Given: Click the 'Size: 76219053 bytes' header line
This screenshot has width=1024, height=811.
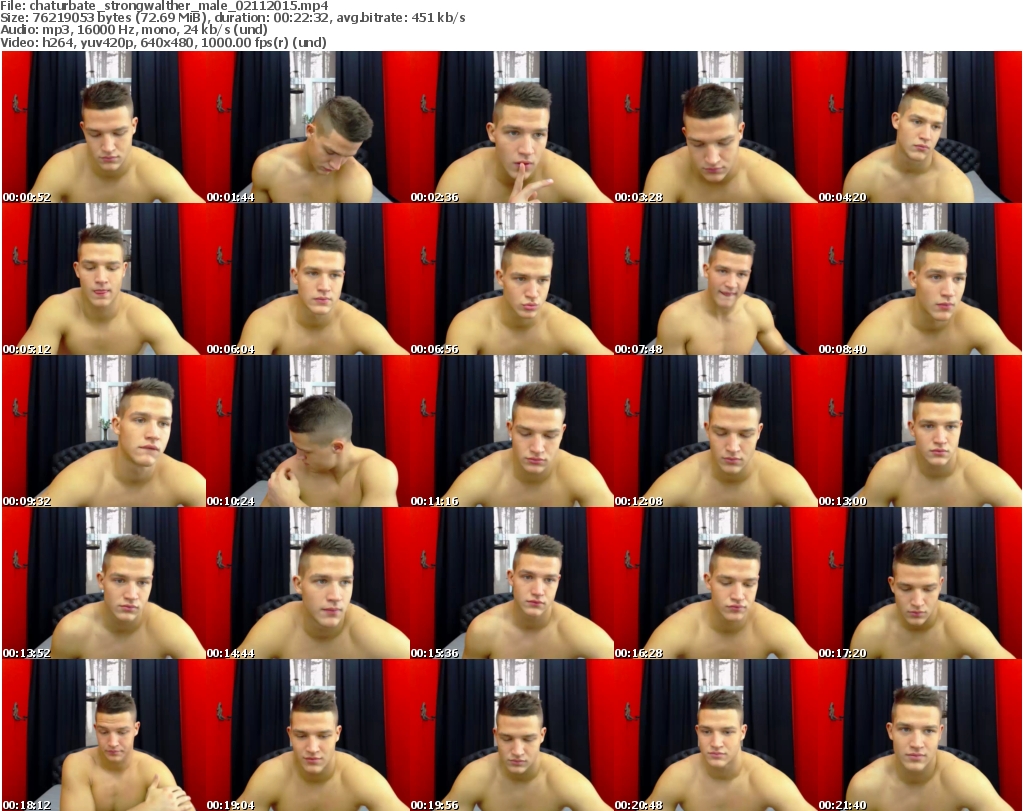Looking at the screenshot, I should click(232, 18).
